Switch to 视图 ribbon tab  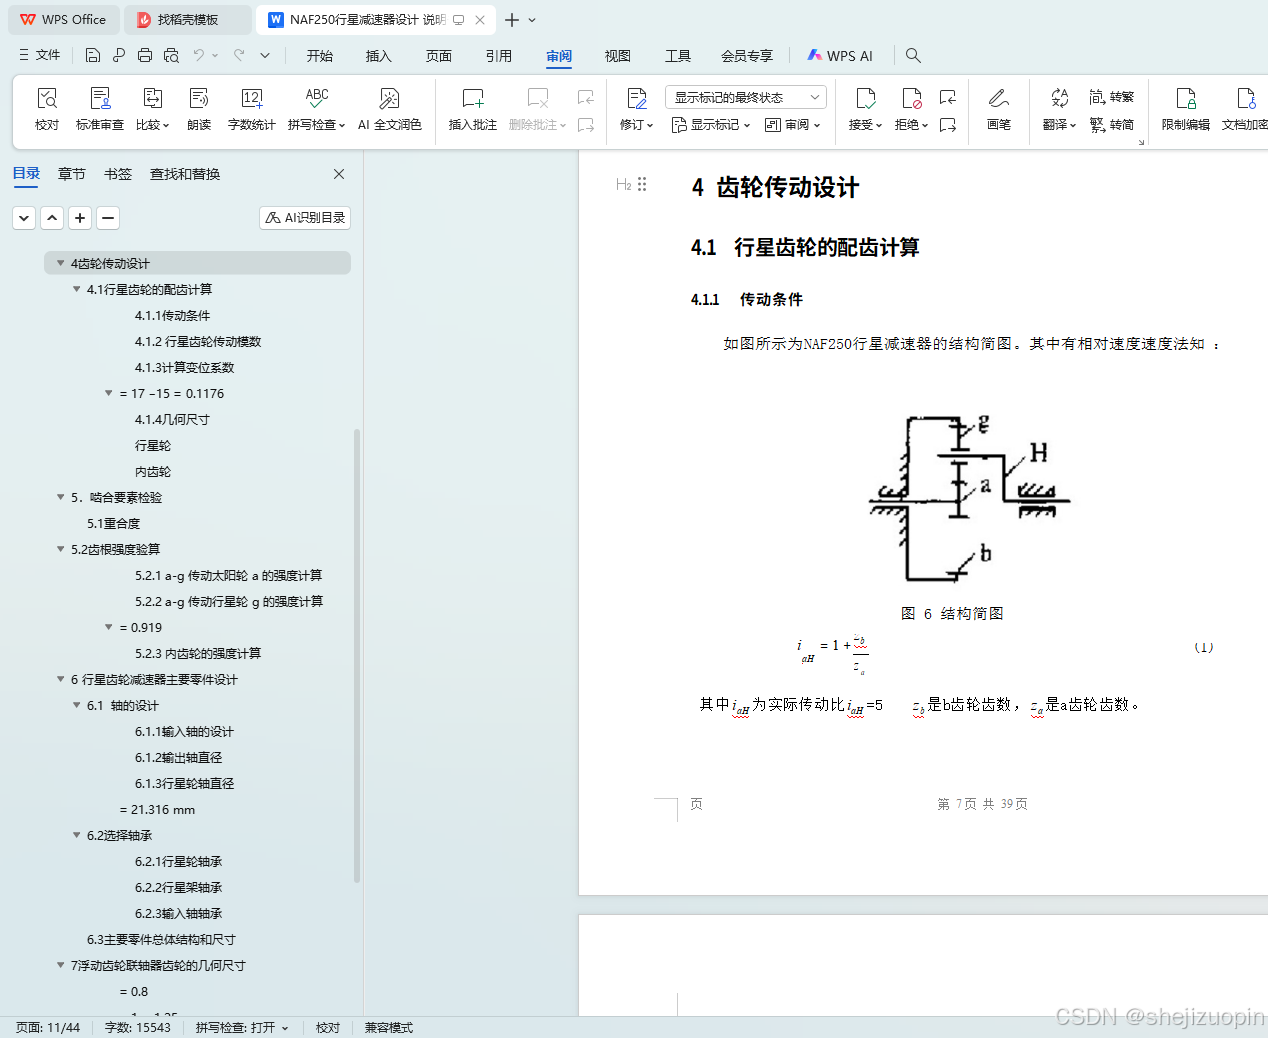(618, 56)
